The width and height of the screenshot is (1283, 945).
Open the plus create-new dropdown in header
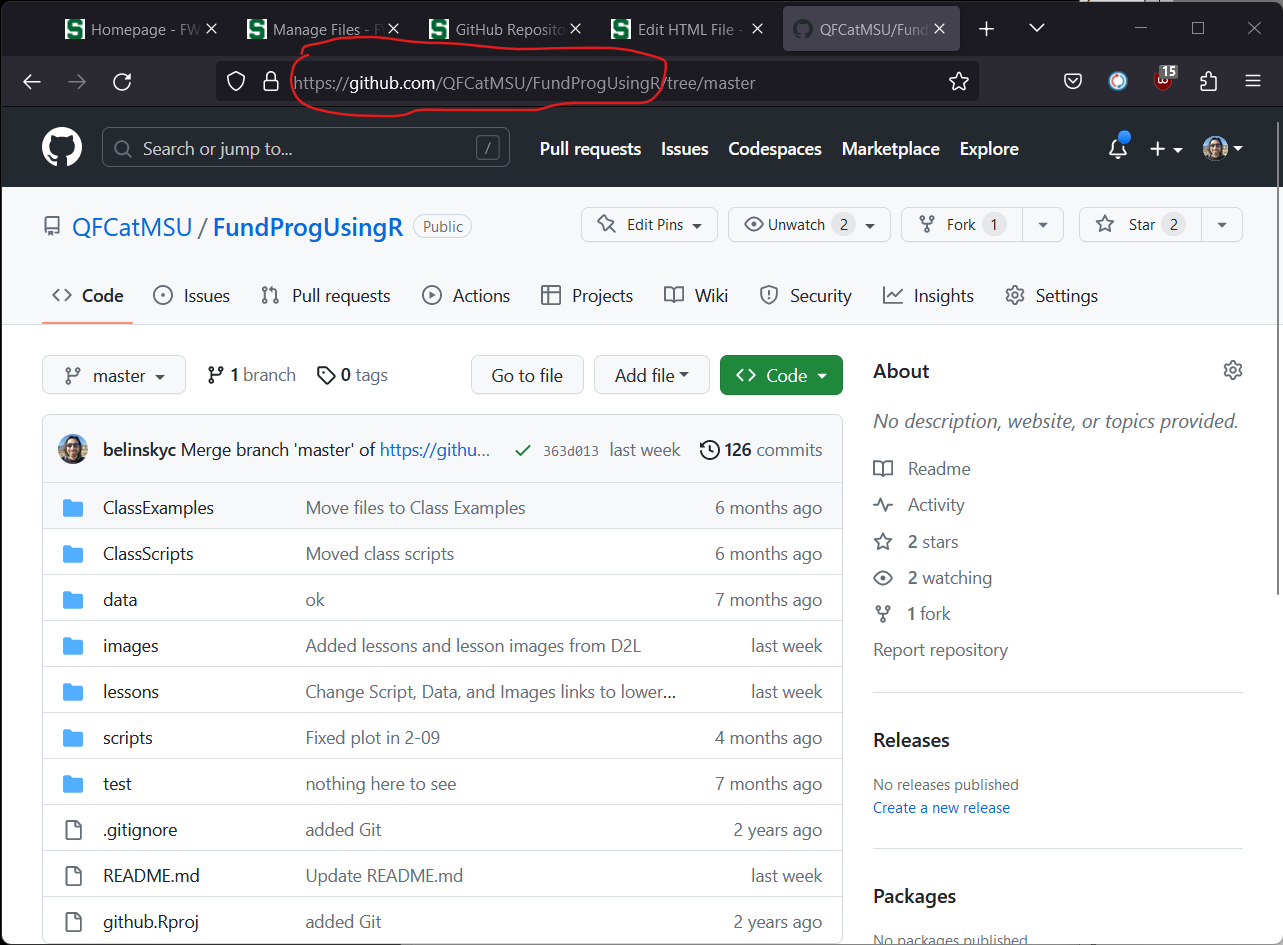click(1166, 149)
